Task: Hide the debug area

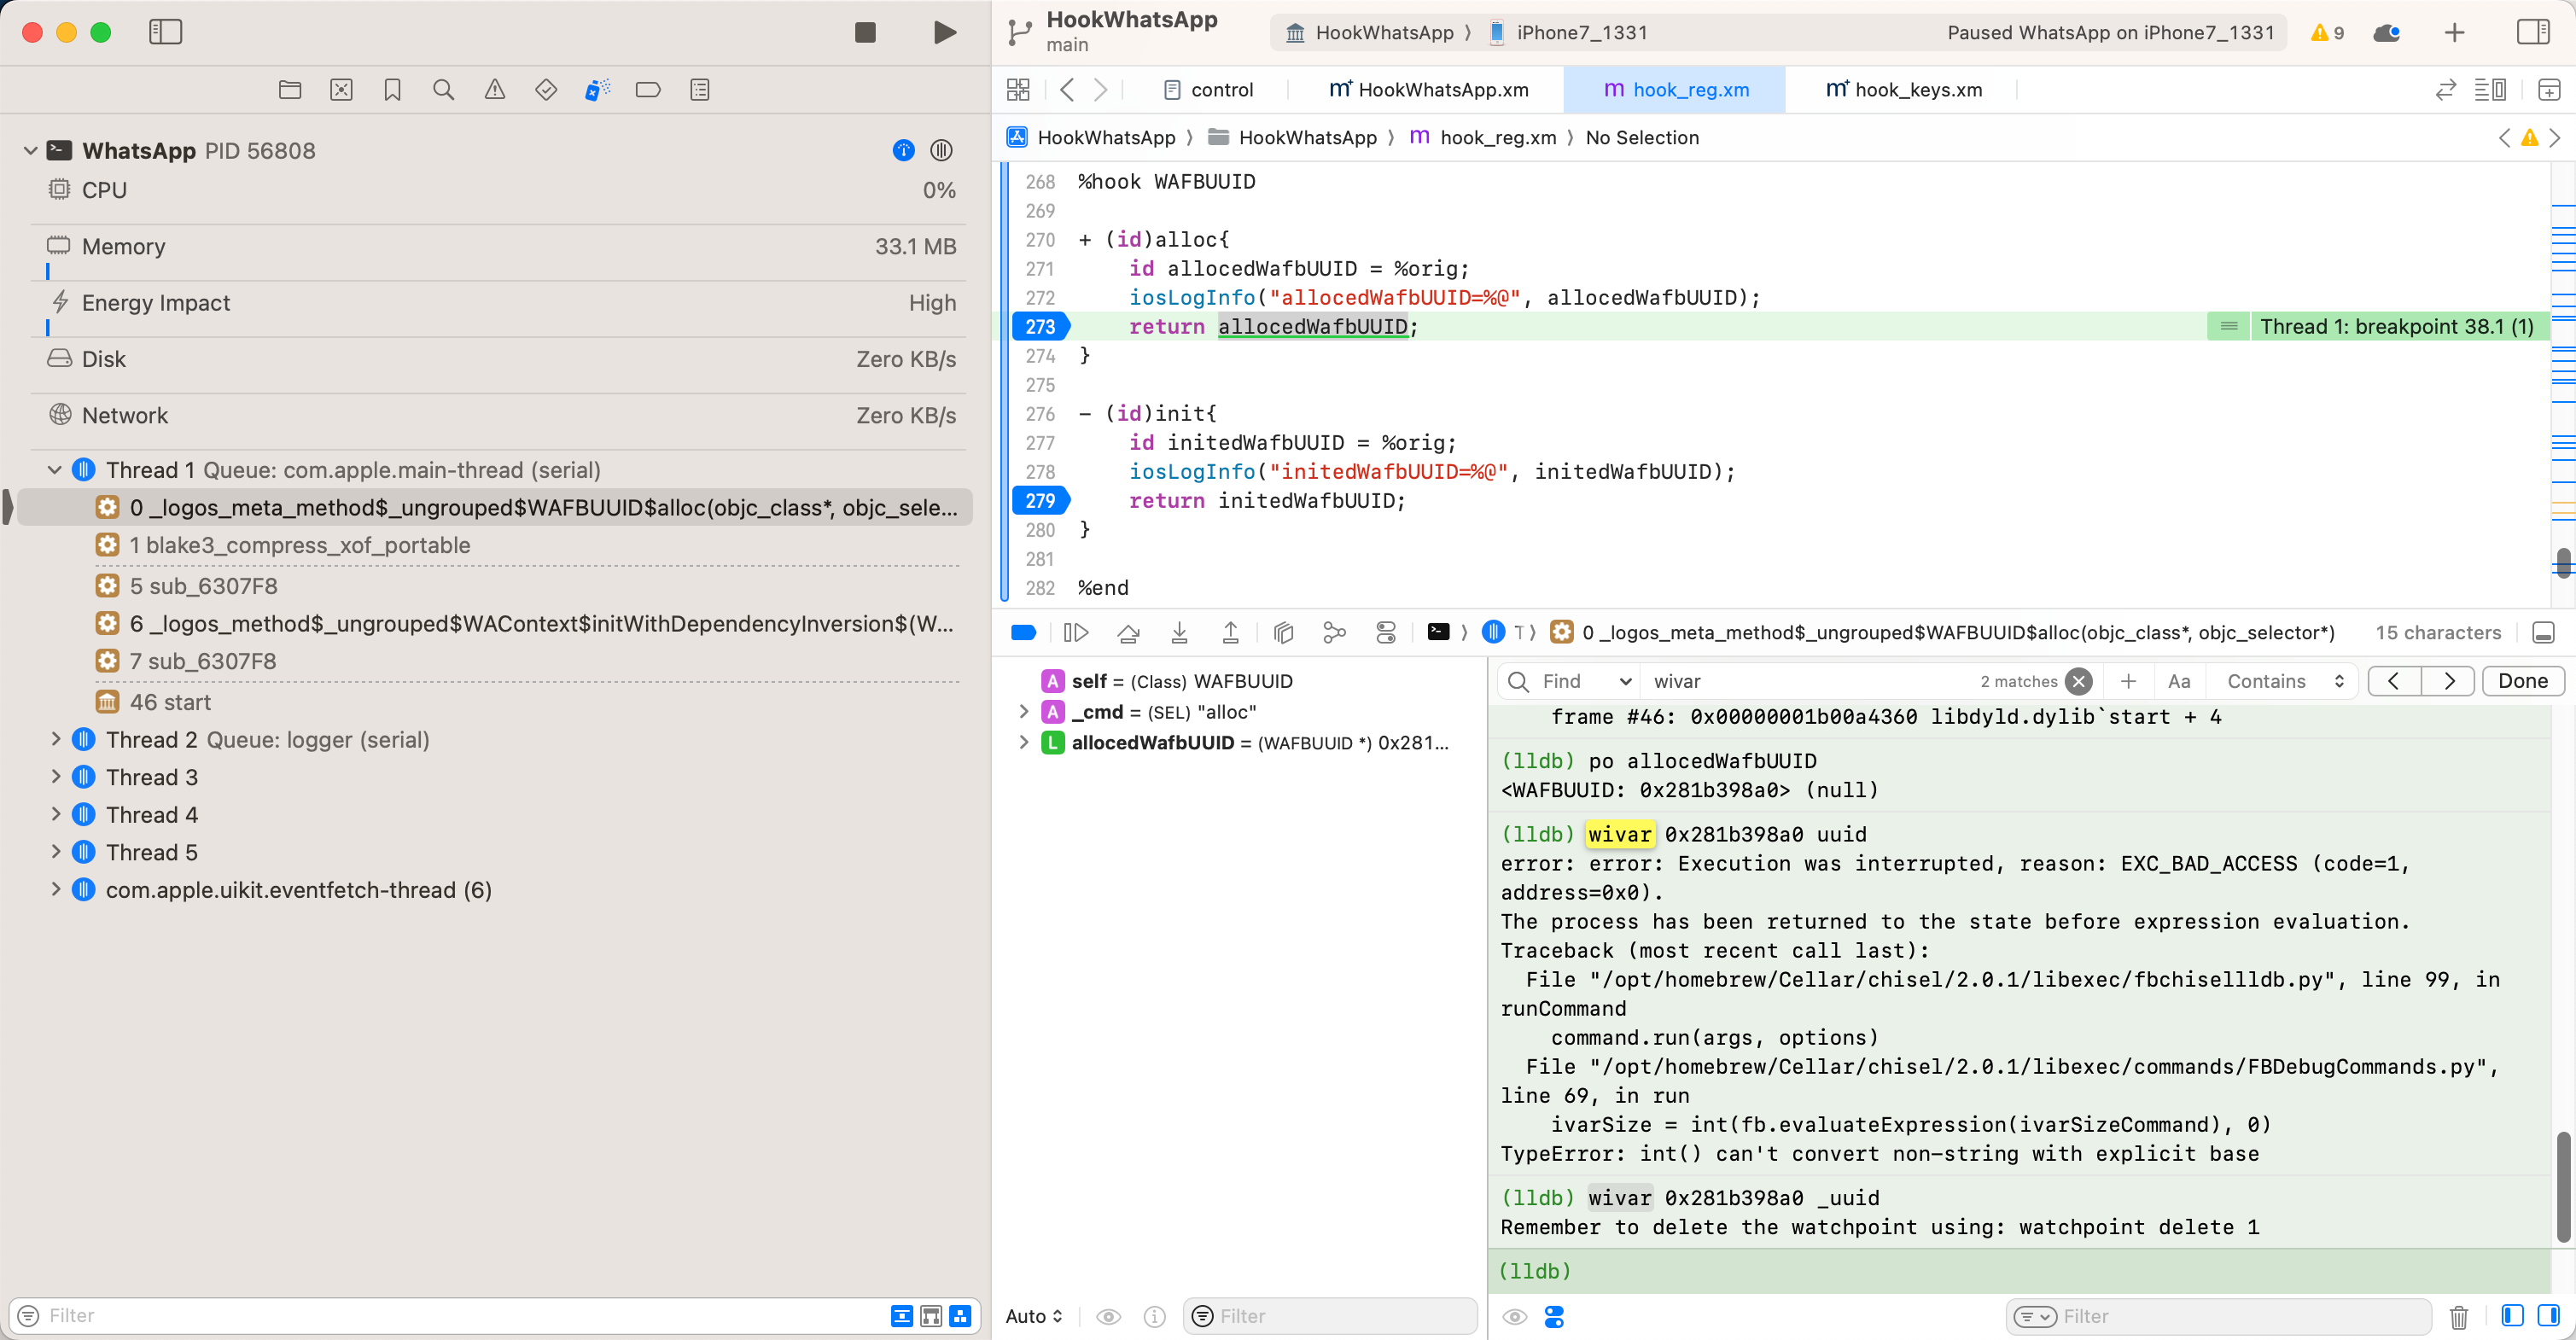Action: pyautogui.click(x=2543, y=632)
